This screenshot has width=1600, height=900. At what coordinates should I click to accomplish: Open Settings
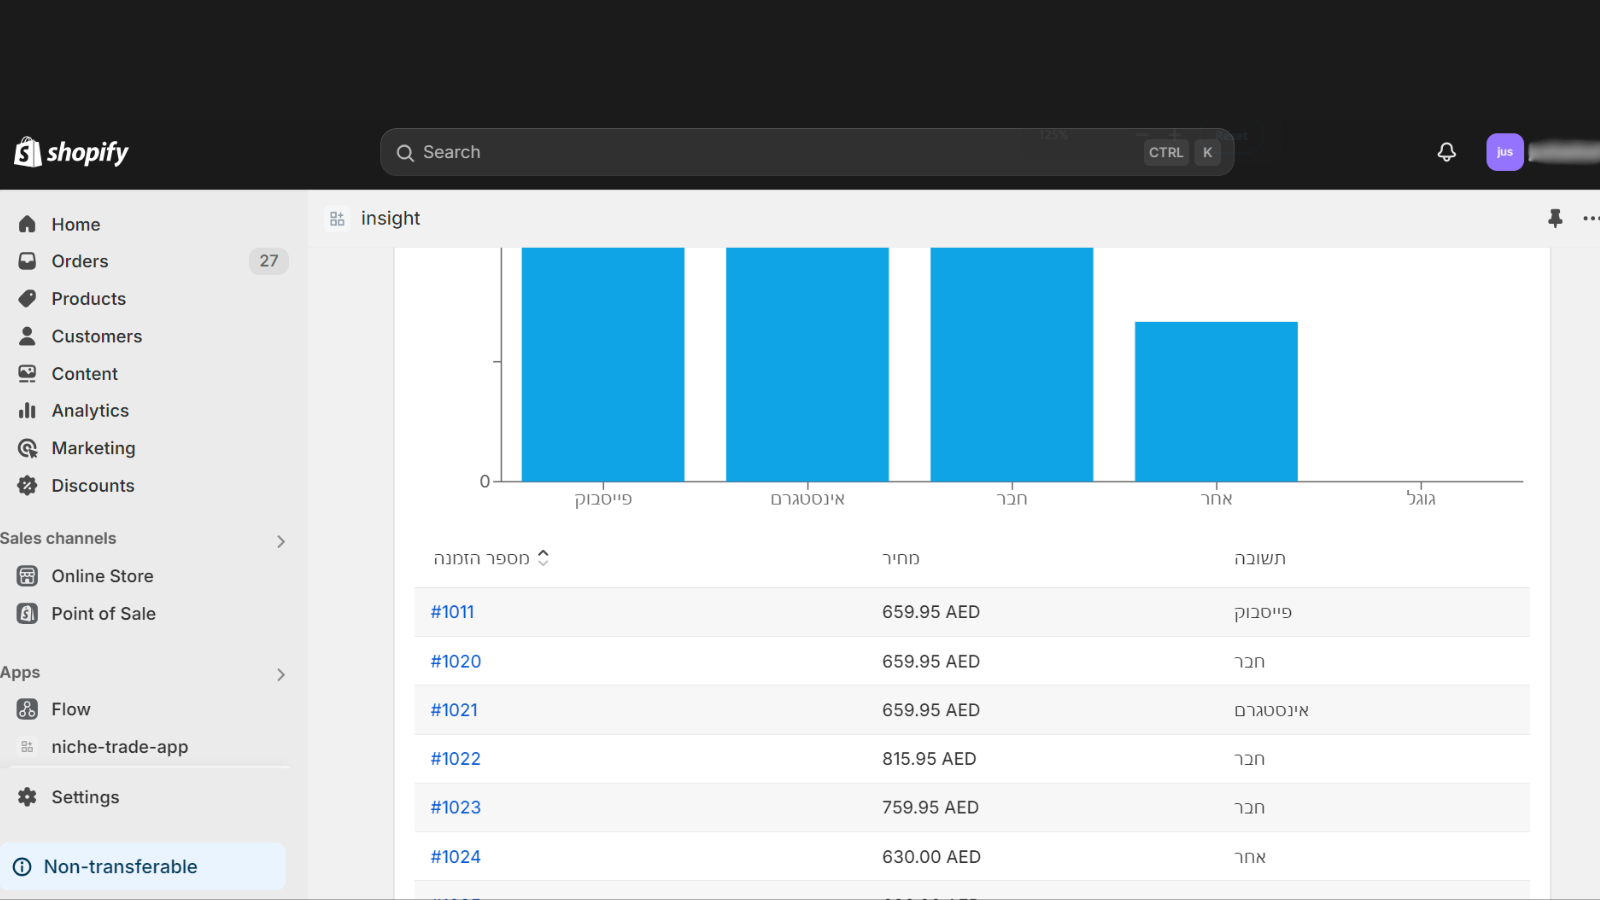[85, 797]
